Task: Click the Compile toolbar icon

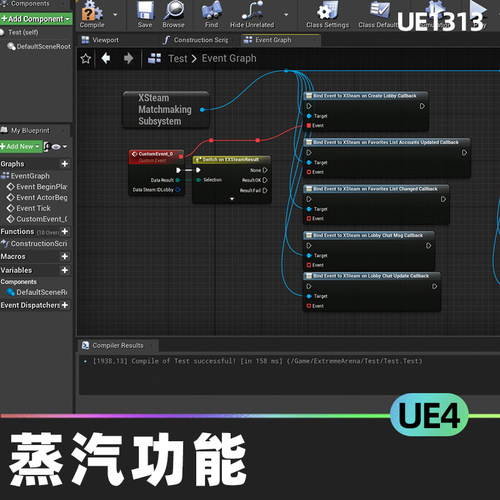Action: (92, 13)
